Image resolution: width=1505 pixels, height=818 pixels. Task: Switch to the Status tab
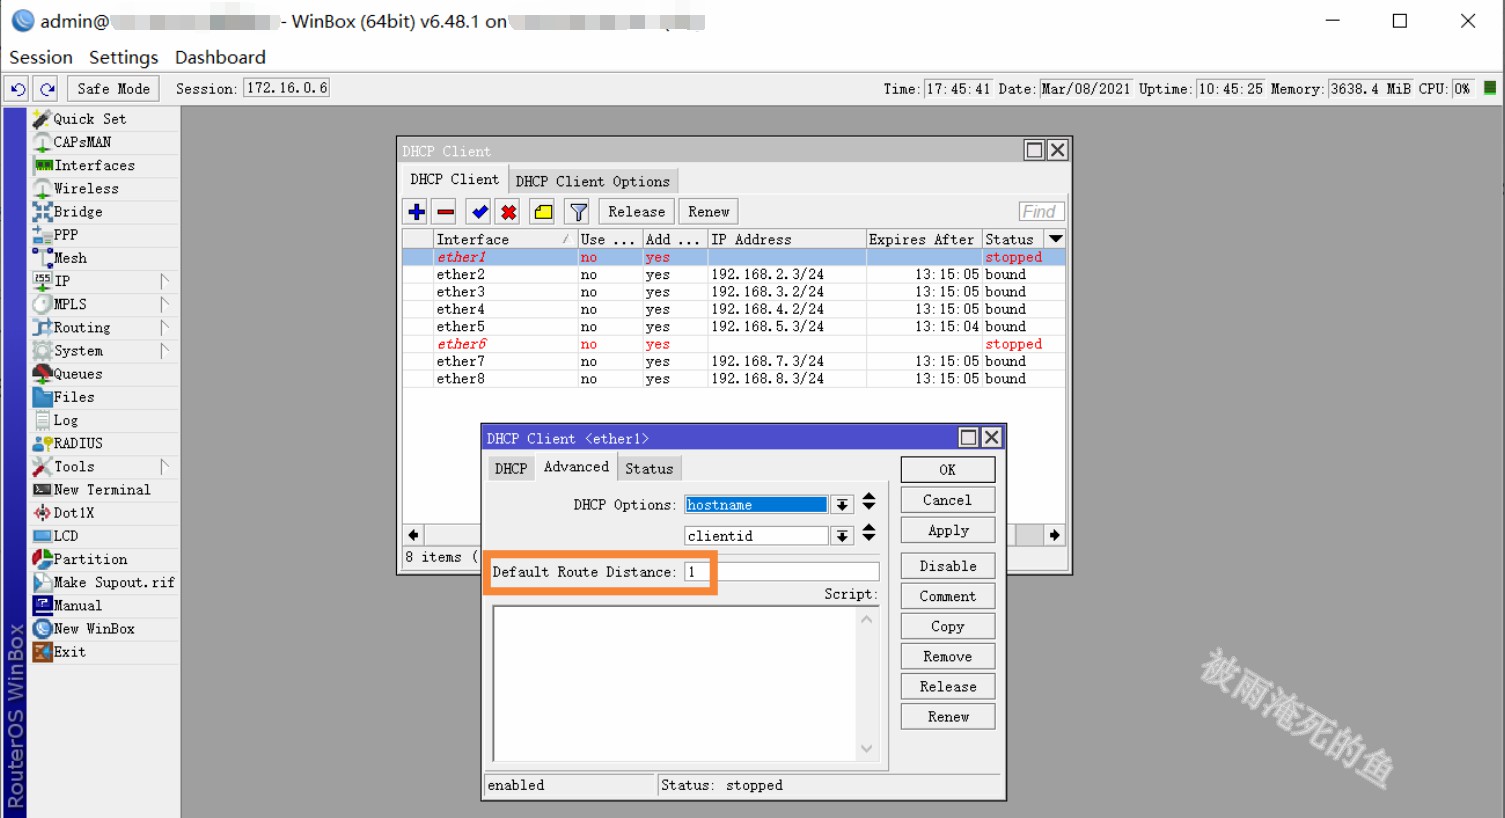pyautogui.click(x=649, y=468)
